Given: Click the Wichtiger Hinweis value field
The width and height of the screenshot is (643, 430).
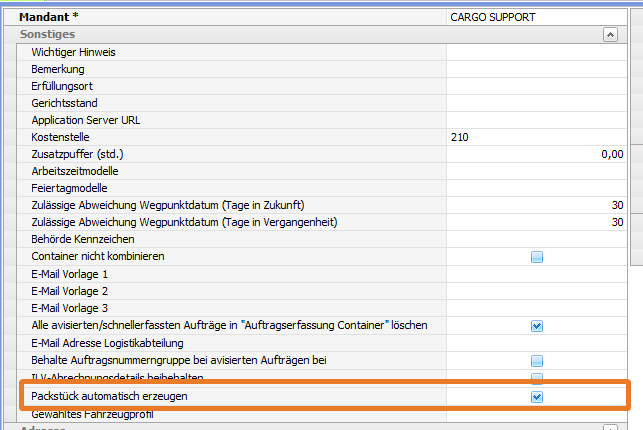Looking at the screenshot, I should 536,51.
